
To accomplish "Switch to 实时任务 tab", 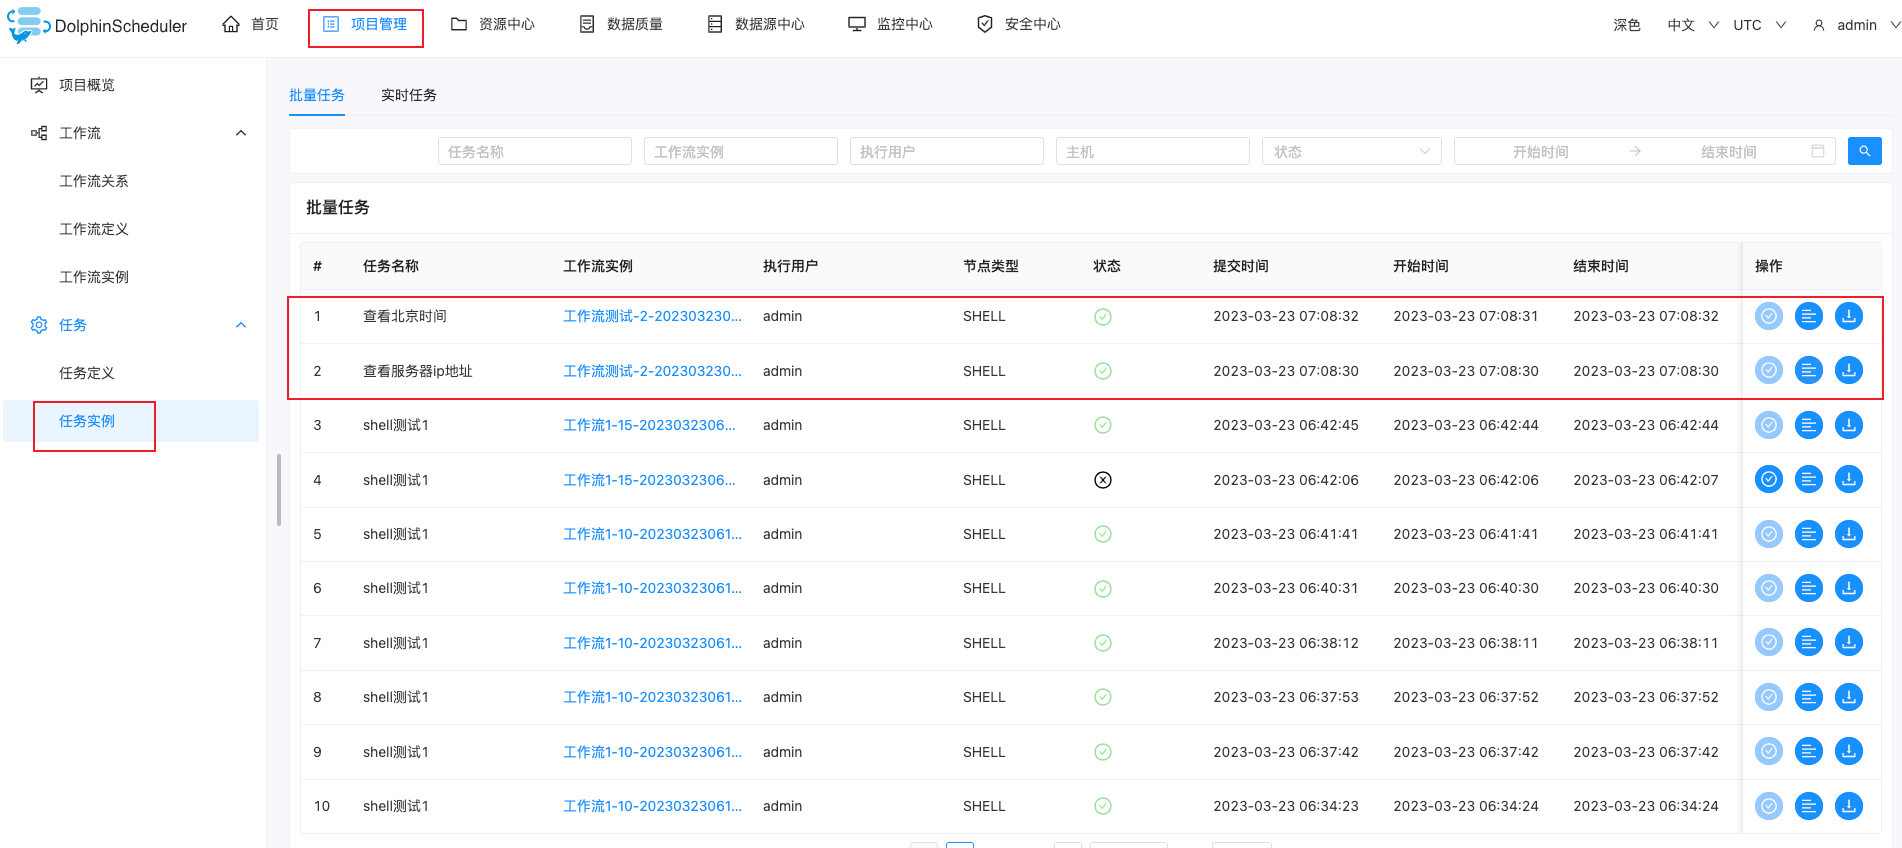I will [x=409, y=95].
